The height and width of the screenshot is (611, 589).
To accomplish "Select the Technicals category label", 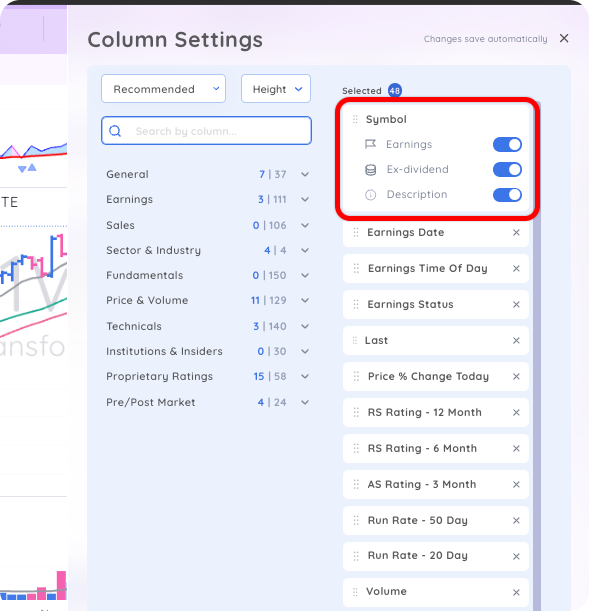I will (134, 326).
